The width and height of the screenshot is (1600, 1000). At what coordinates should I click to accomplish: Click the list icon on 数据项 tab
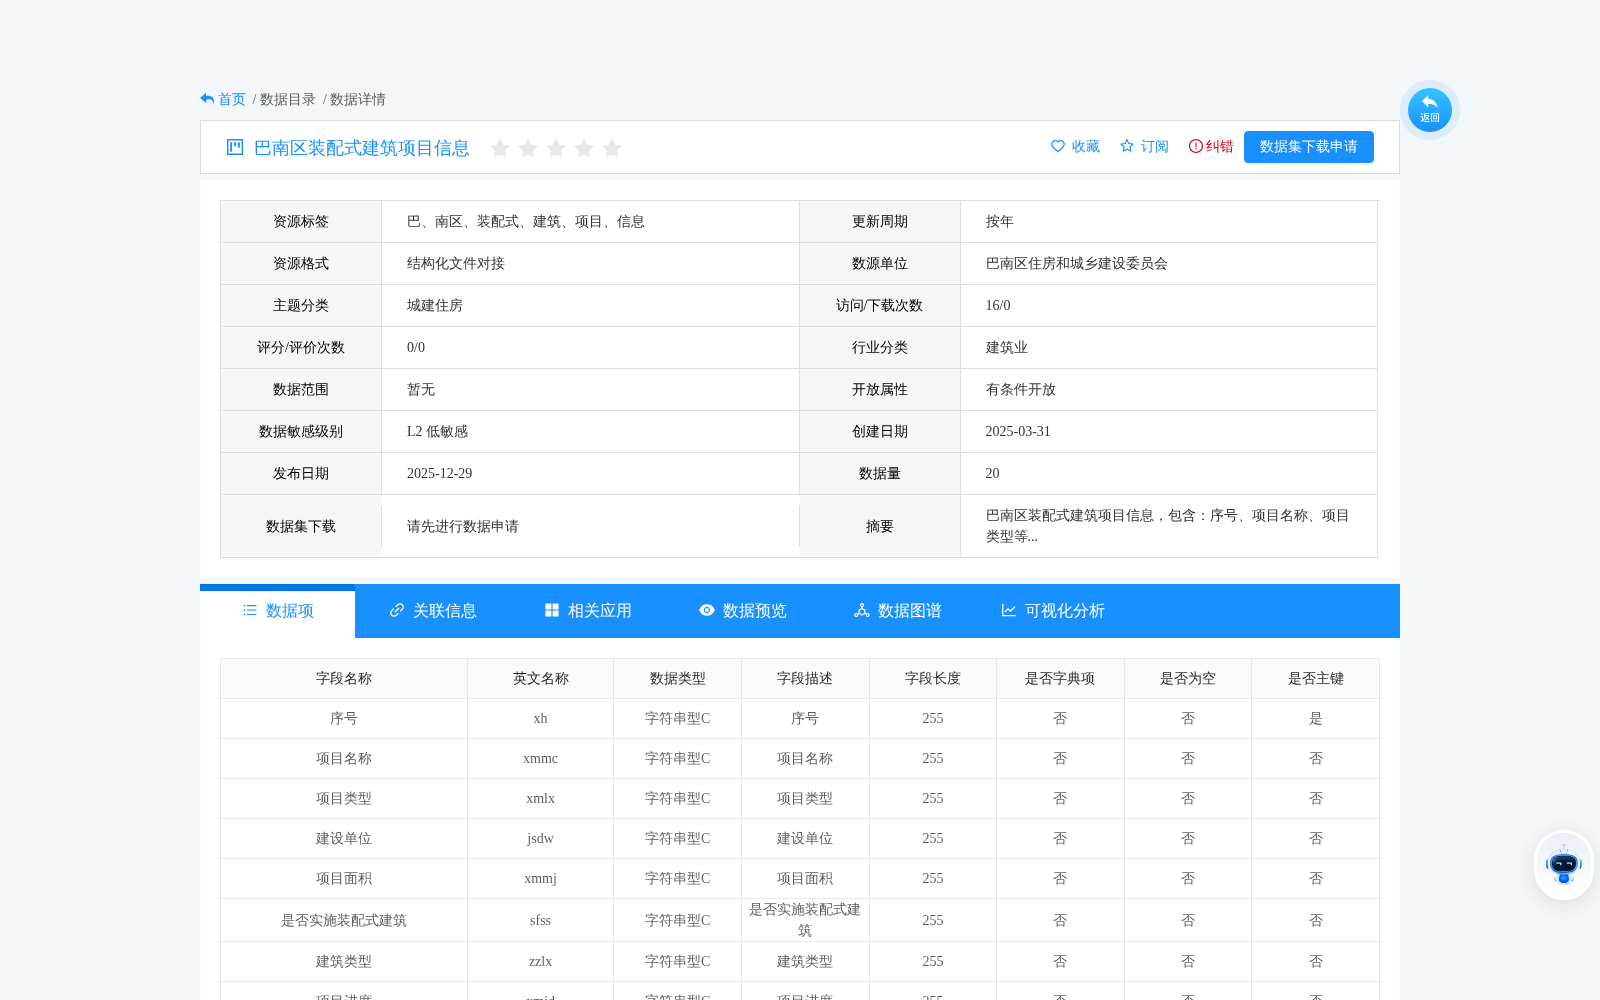pos(250,610)
